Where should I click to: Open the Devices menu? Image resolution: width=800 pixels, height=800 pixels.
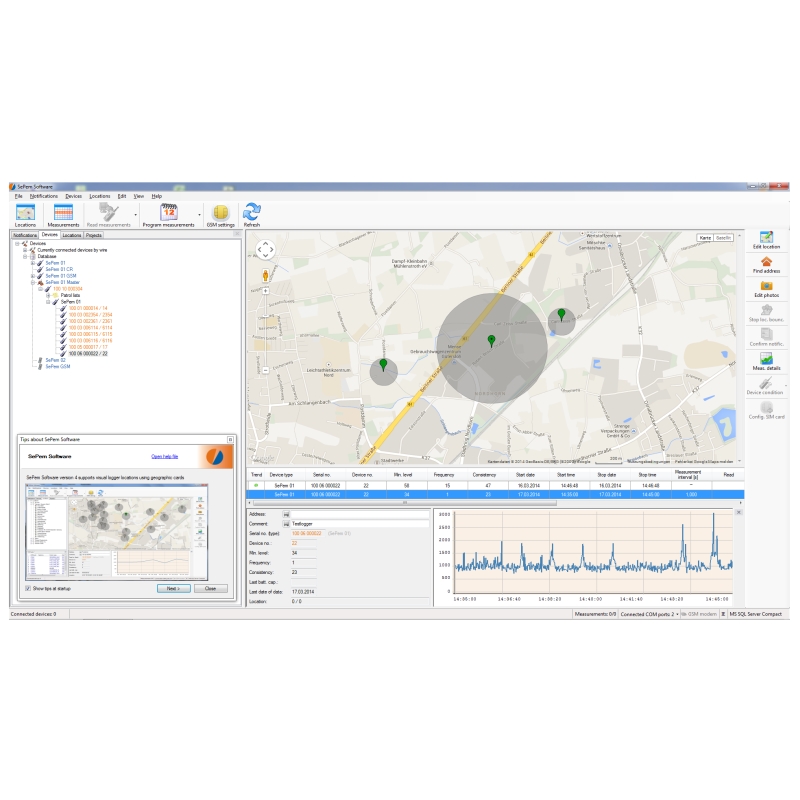(73, 196)
